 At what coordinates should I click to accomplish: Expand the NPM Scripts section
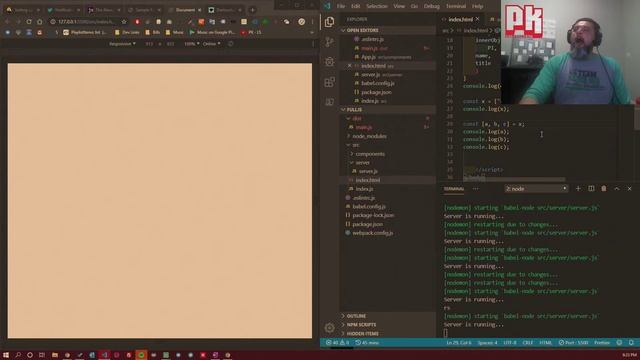click(387, 324)
